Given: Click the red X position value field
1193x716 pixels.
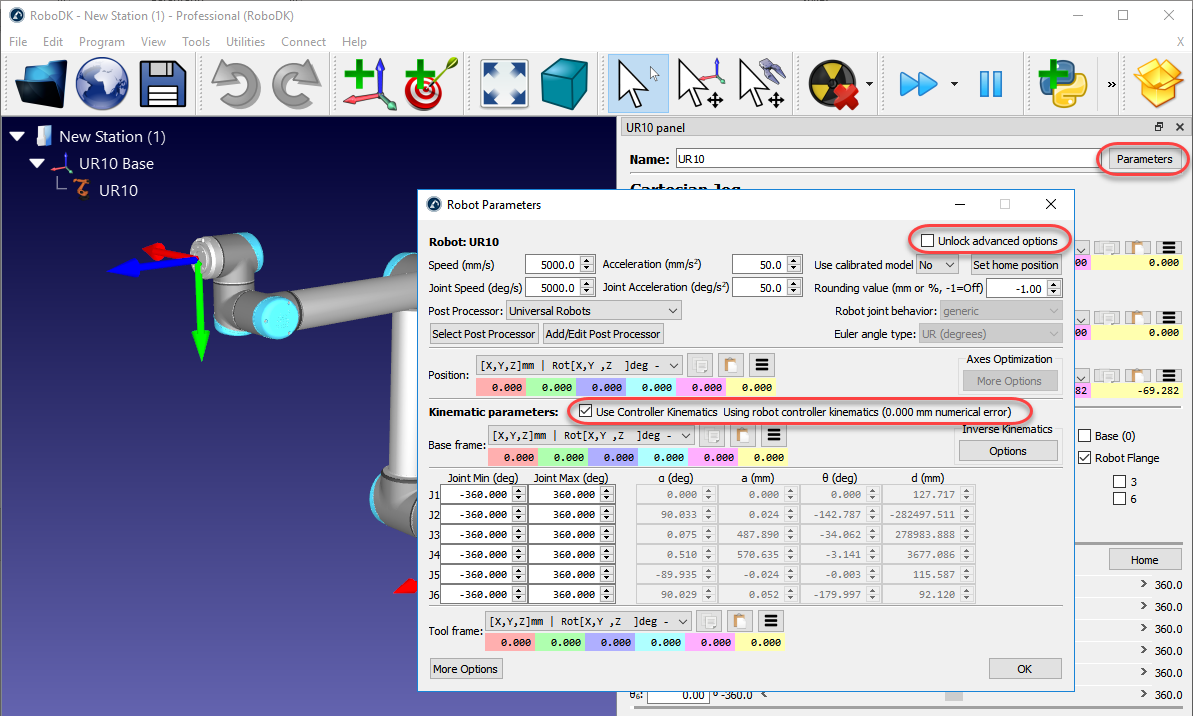Looking at the screenshot, I should click(x=501, y=387).
